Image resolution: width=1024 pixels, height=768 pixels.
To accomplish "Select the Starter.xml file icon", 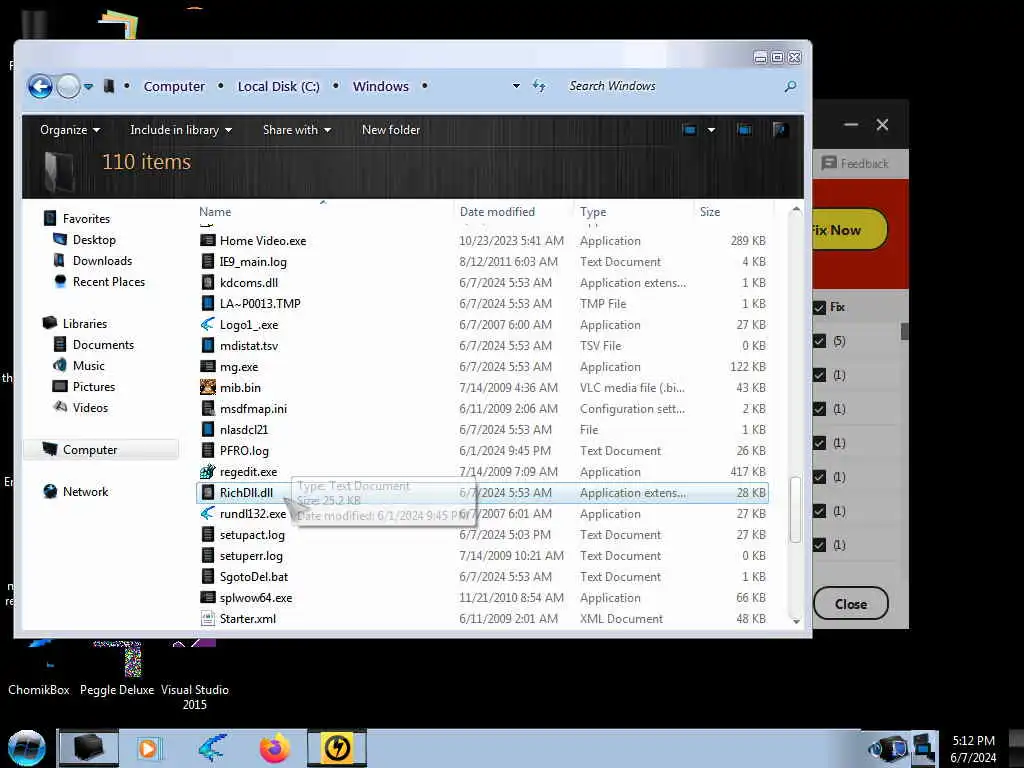I will 208,618.
